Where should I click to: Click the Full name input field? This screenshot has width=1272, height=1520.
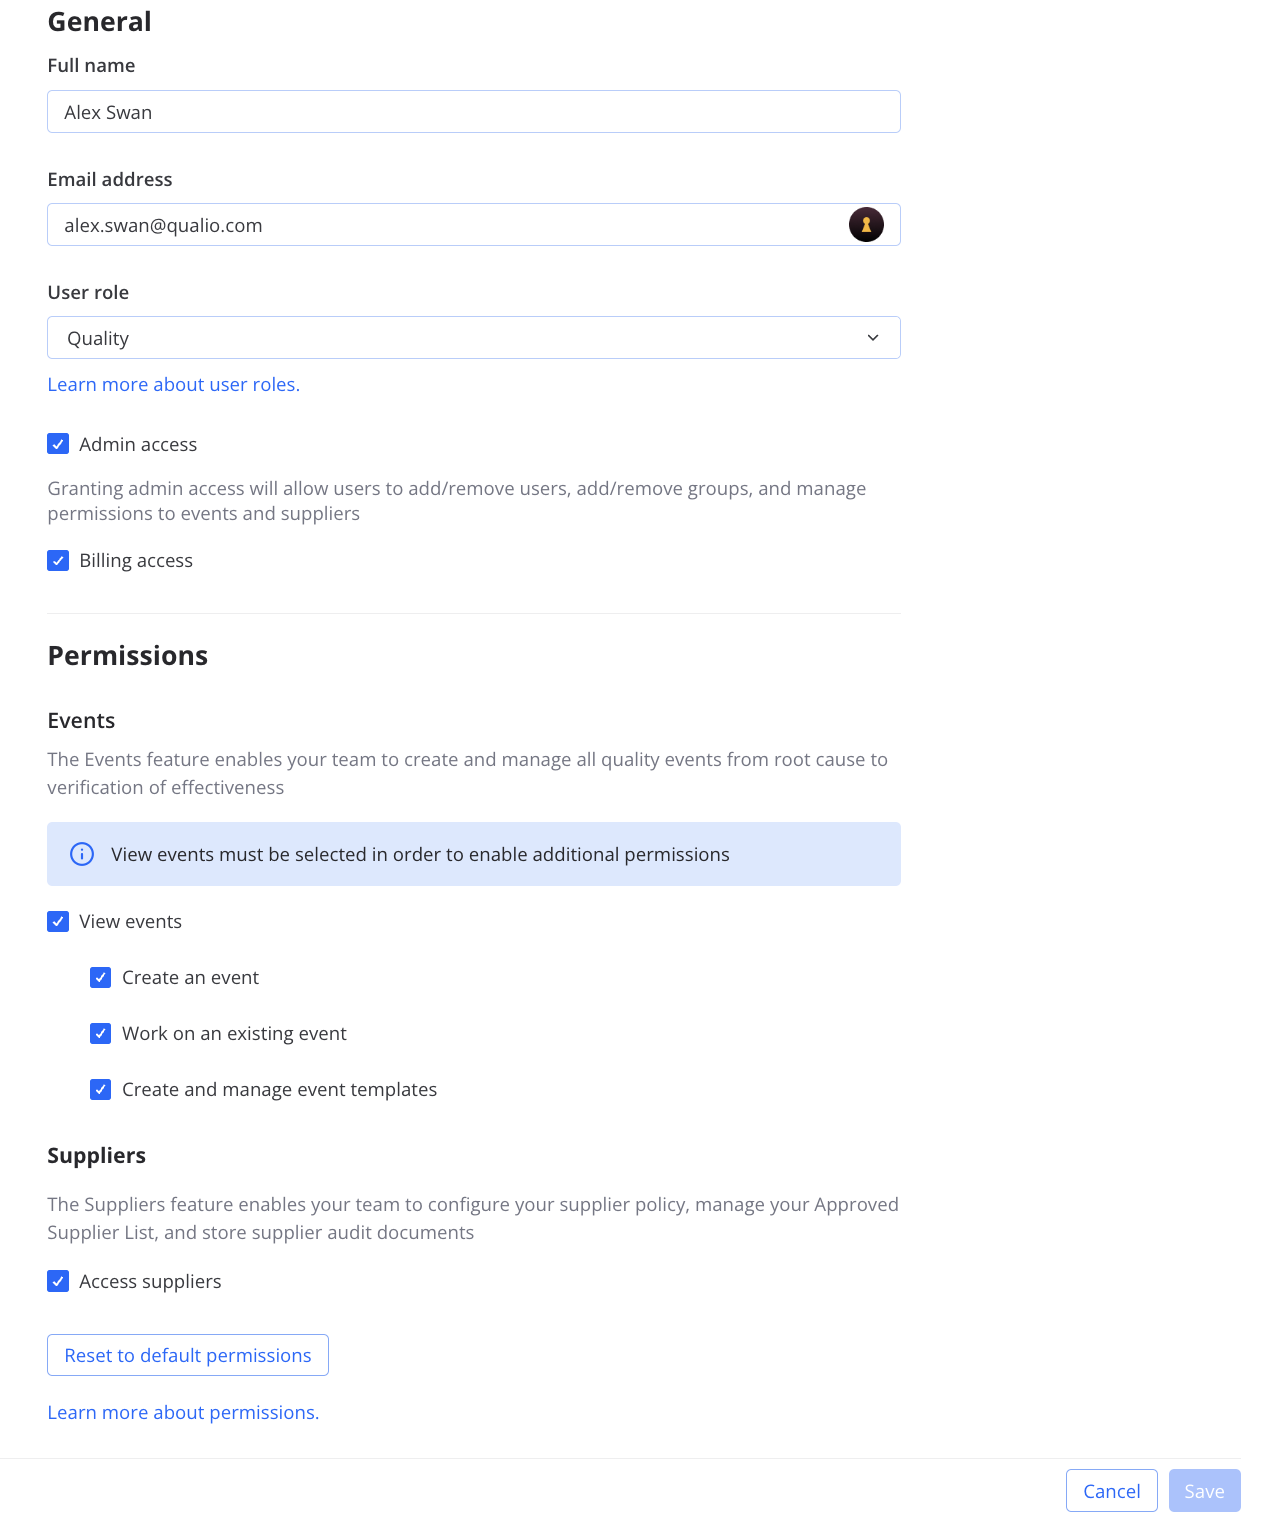click(x=473, y=112)
